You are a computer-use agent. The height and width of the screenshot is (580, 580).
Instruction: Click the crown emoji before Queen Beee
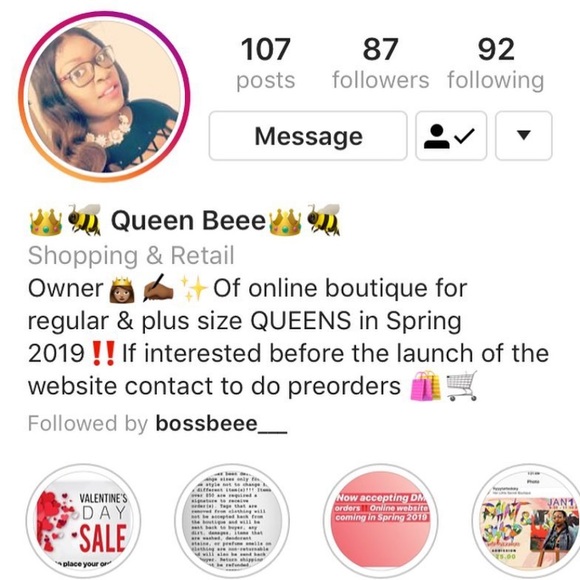coord(45,222)
